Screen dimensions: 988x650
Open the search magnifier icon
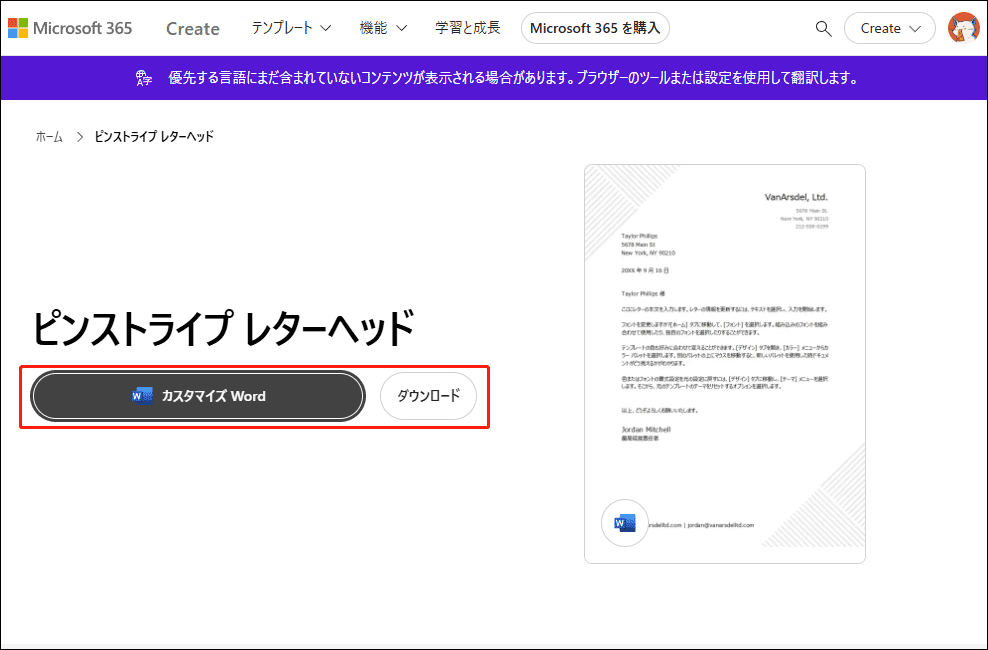click(823, 28)
